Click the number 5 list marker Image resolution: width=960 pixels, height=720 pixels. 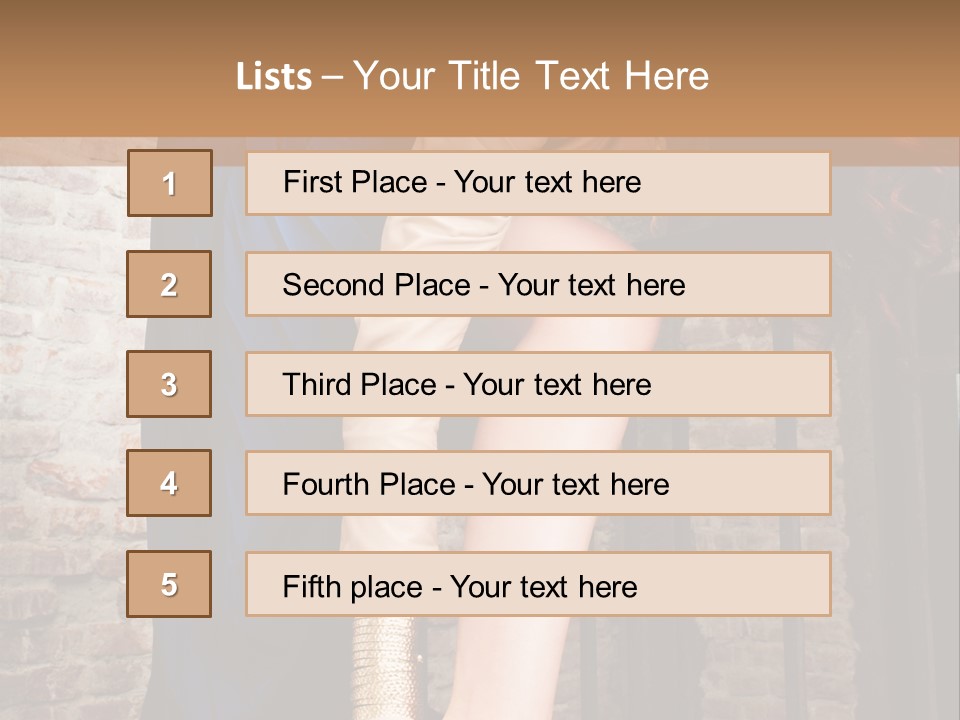[x=169, y=584]
